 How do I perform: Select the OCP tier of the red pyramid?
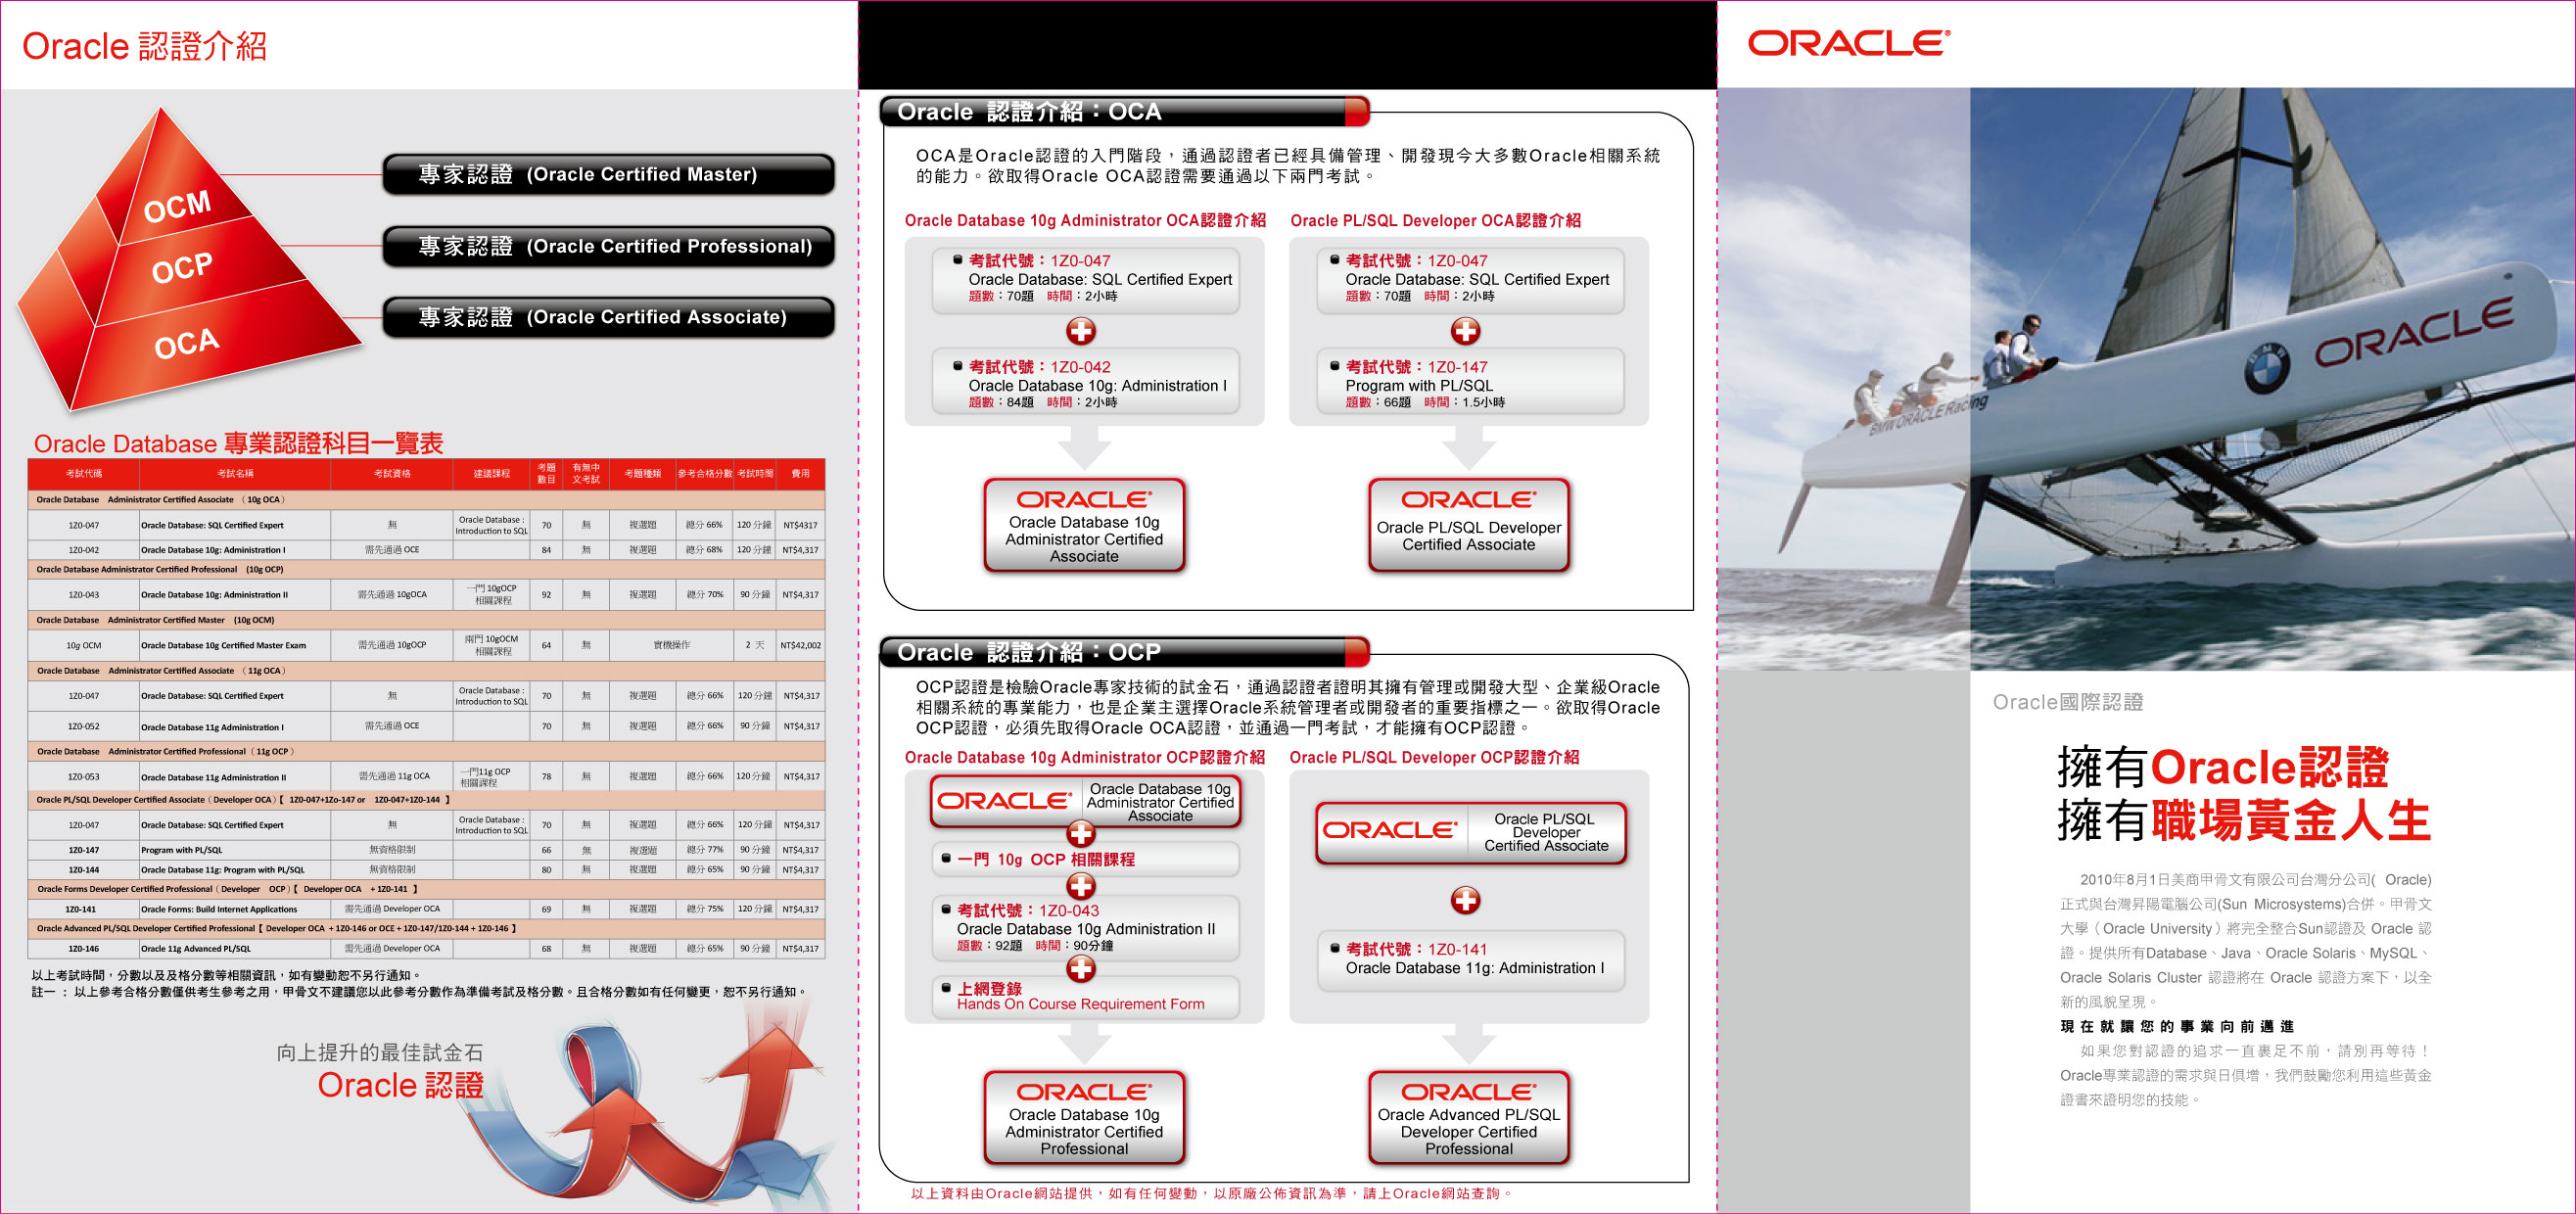182,268
